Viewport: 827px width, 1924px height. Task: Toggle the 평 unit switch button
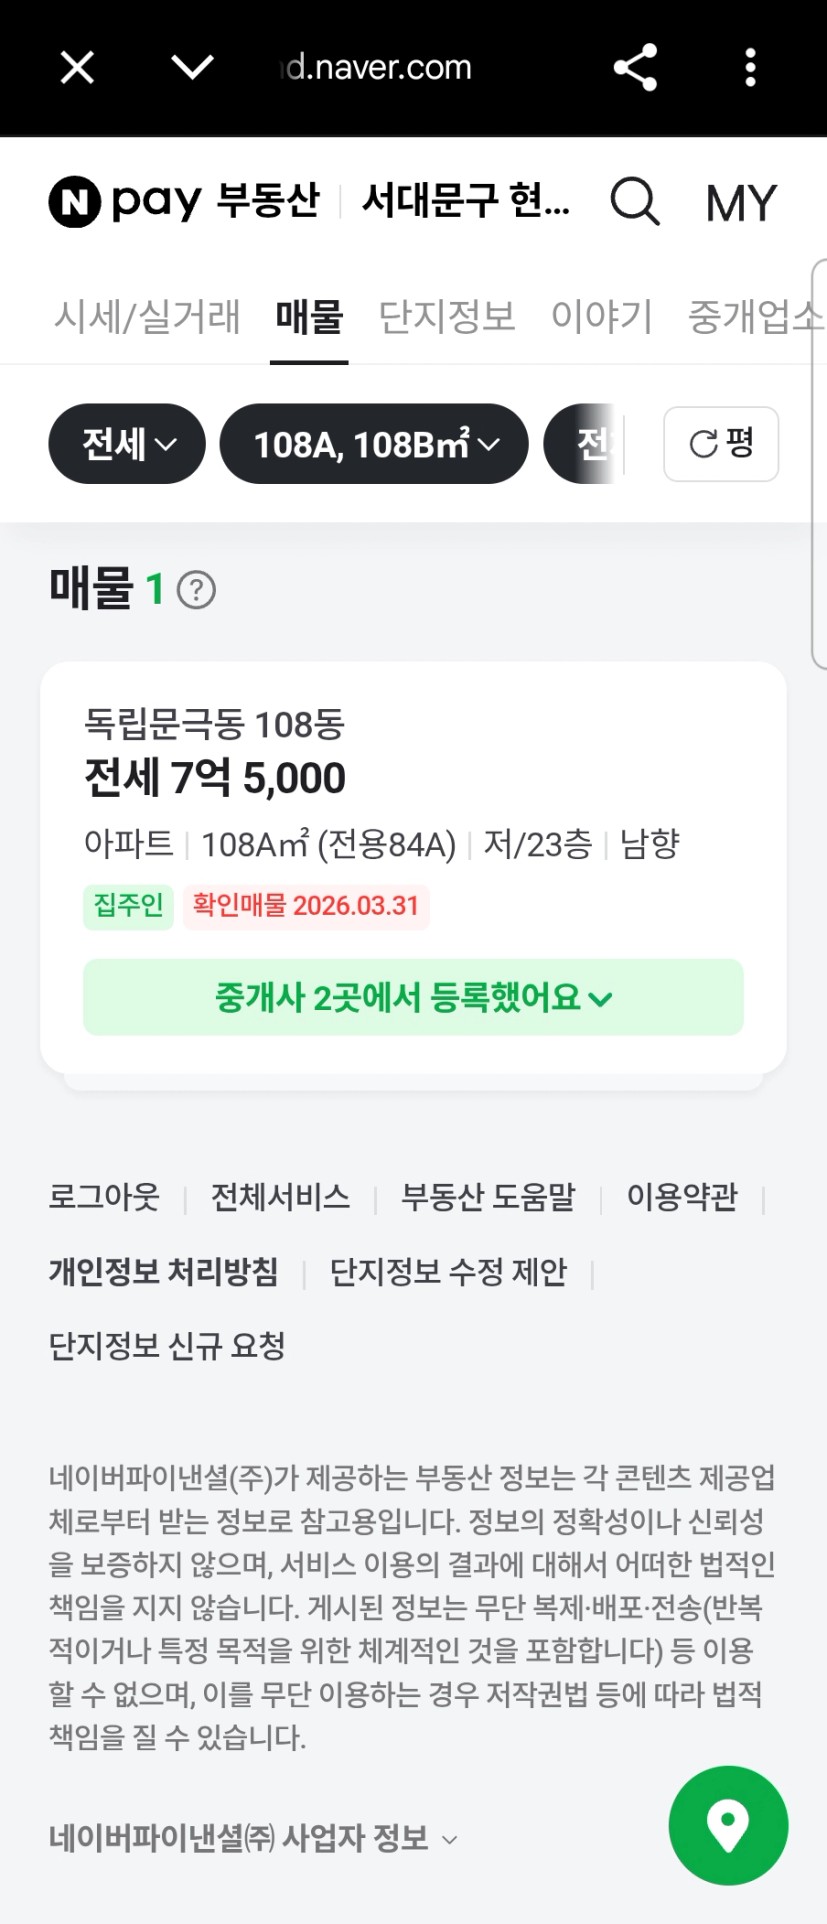pyautogui.click(x=721, y=444)
